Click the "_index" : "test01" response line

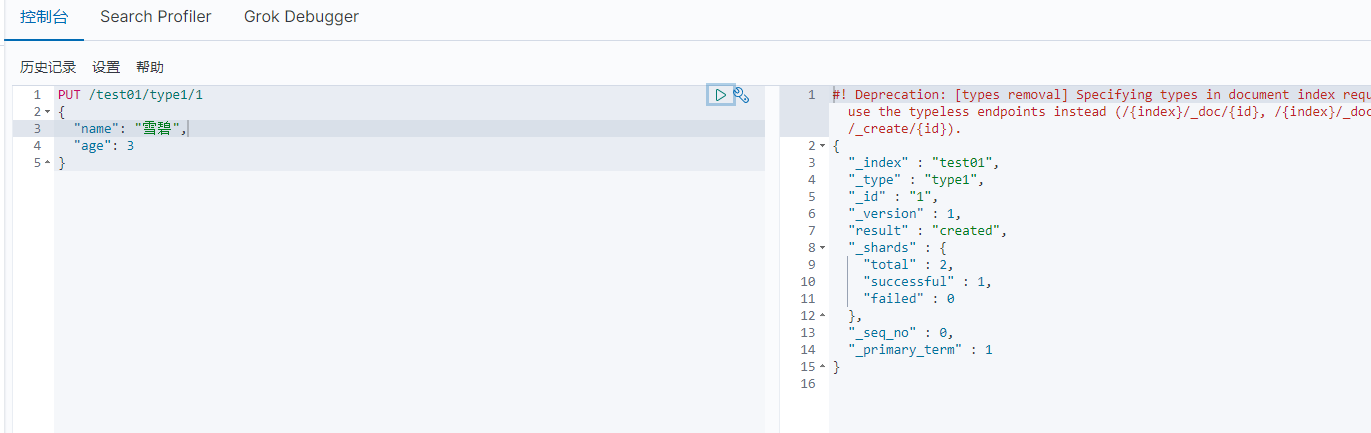coord(923,163)
